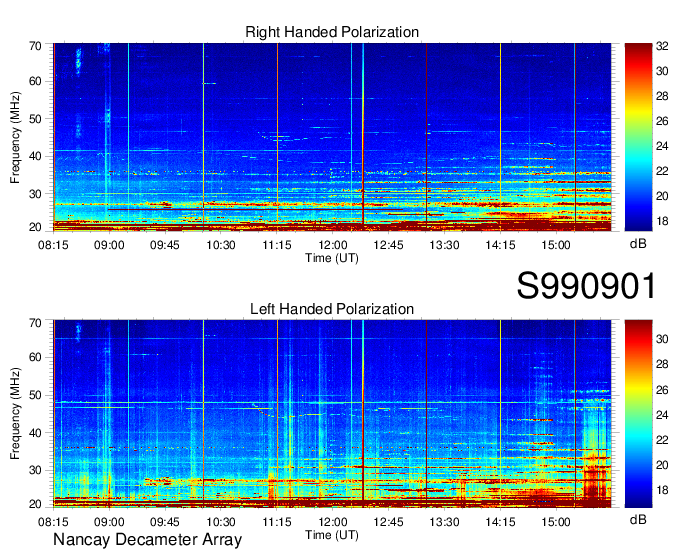The height and width of the screenshot is (552, 680).
Task: Click the 22 value on the upper colorbar
Action: [662, 171]
